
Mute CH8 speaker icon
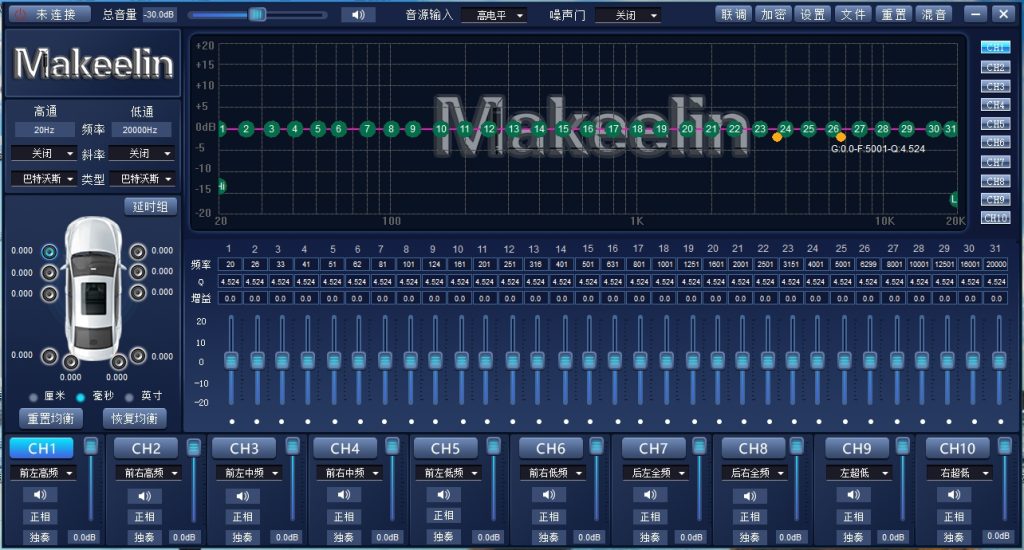click(x=750, y=496)
